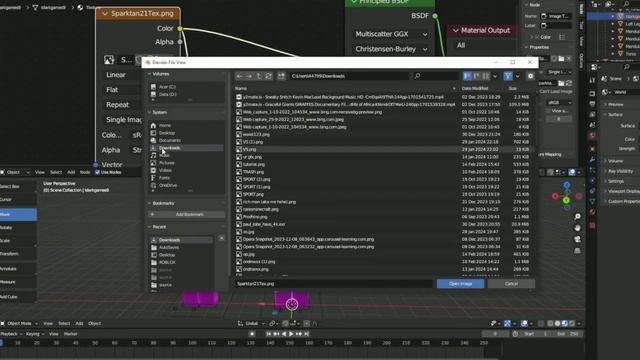Go forward in the File View navigation

[x=249, y=76]
